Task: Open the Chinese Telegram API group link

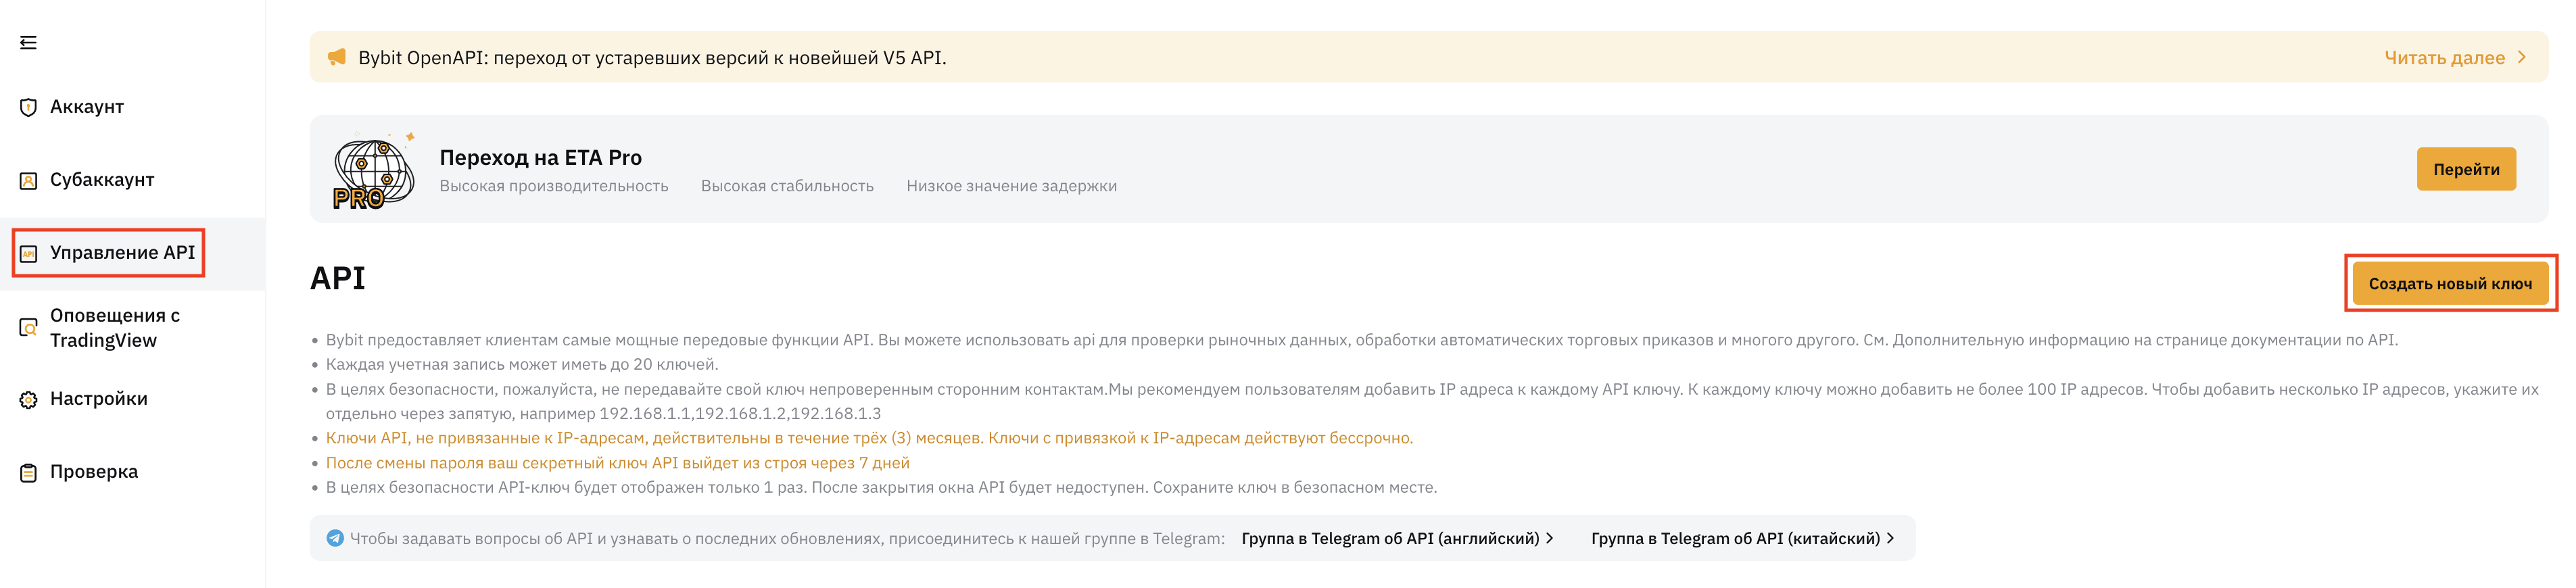Action: 1735,538
